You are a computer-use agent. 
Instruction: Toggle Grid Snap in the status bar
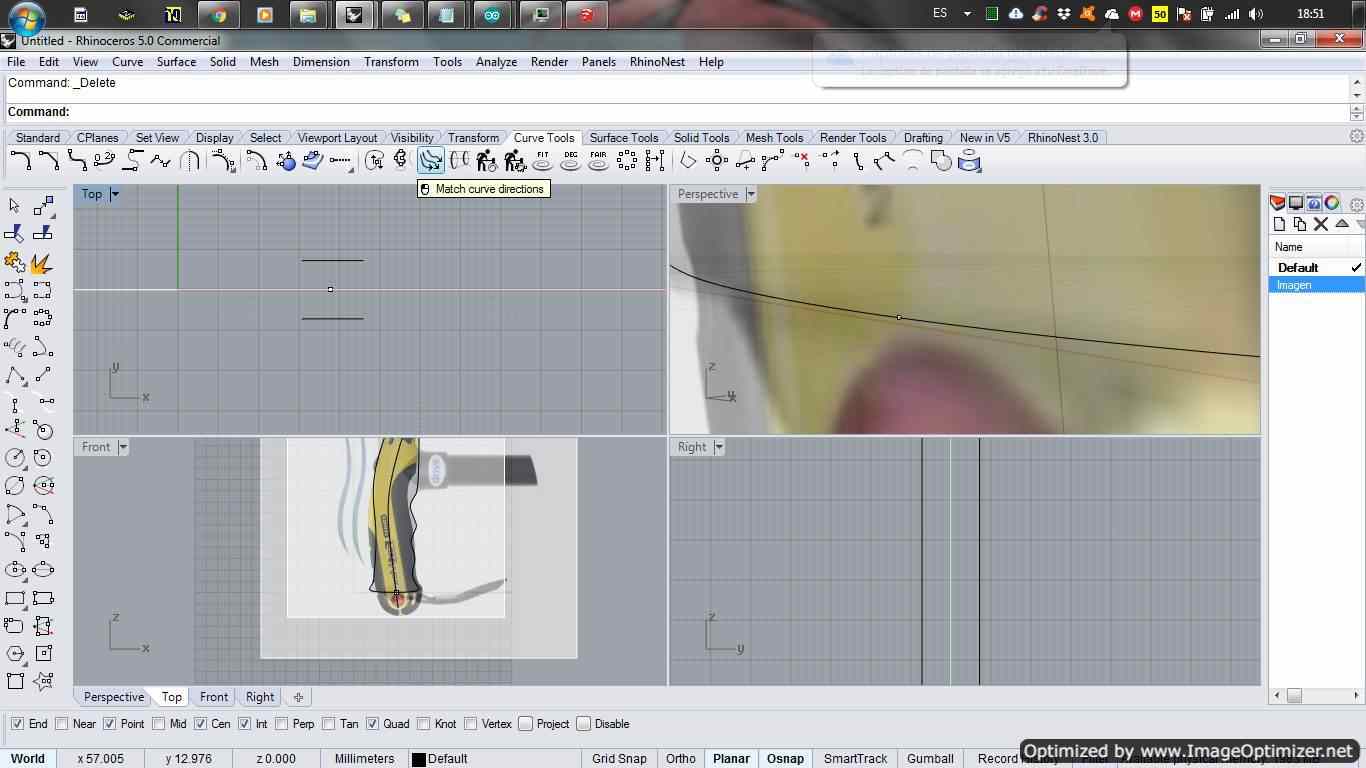pyautogui.click(x=619, y=759)
